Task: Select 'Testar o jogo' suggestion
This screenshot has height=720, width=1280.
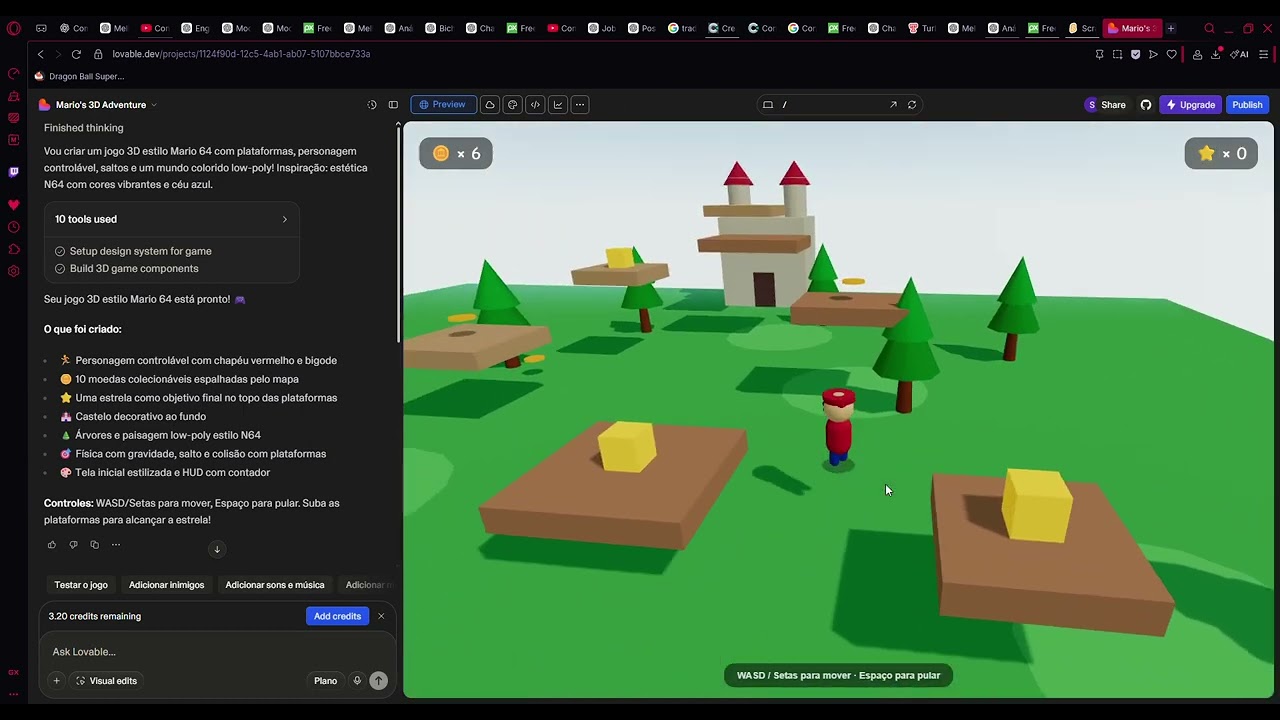Action: (x=81, y=585)
